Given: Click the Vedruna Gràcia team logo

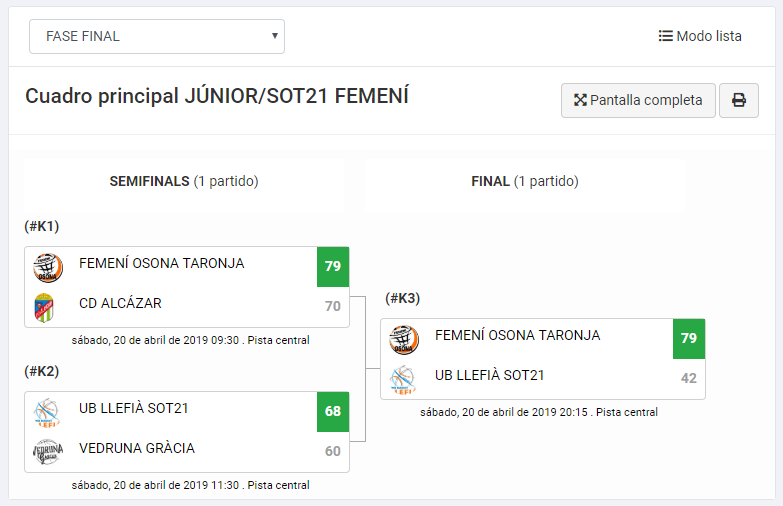Looking at the screenshot, I should pos(48,452).
